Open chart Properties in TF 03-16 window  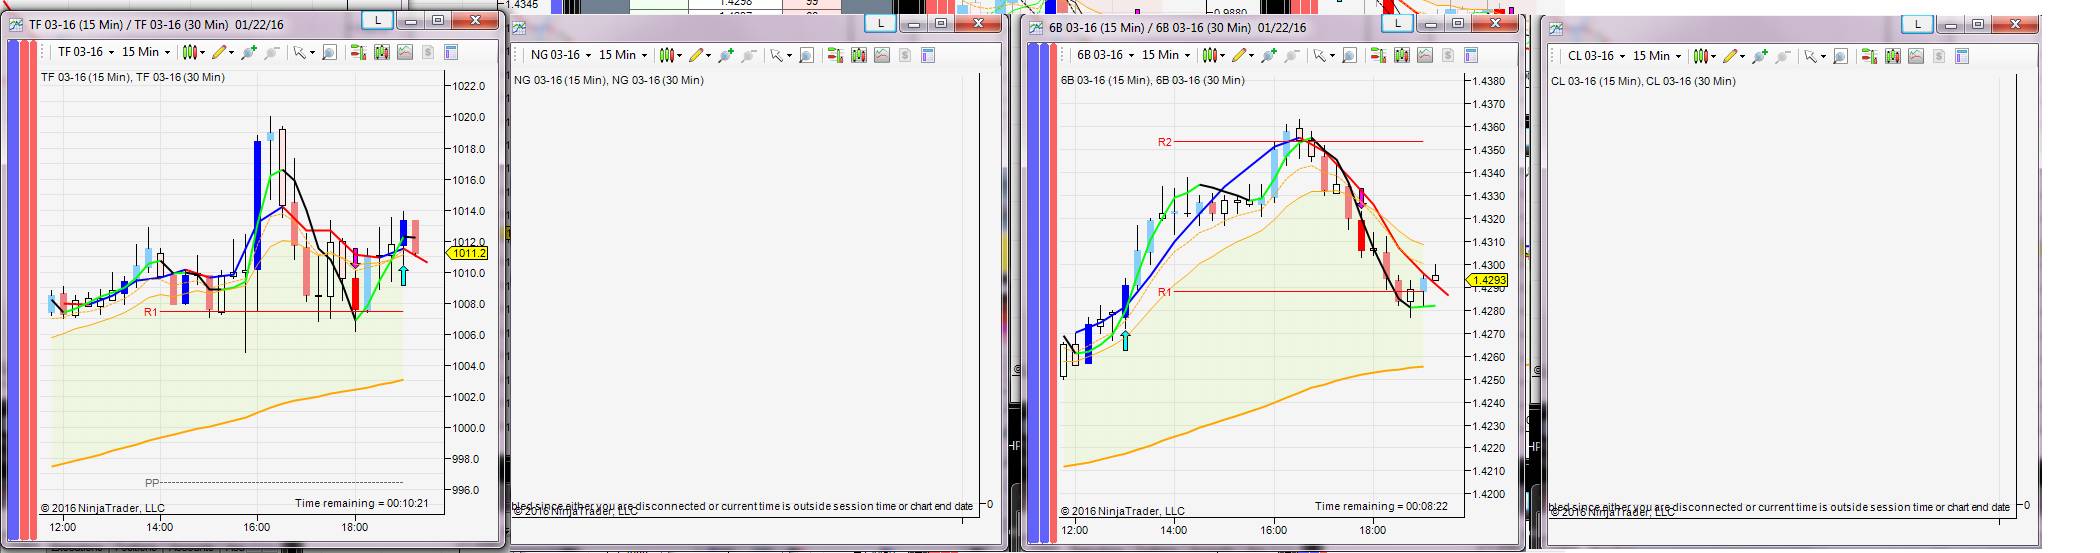coord(450,52)
